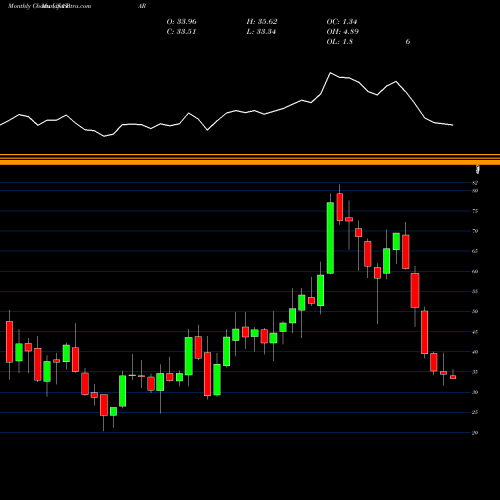Image resolution: width=500 pixels, height=500 pixels.
Task: Click the AR ticker symbol label
Action: tap(142, 6)
